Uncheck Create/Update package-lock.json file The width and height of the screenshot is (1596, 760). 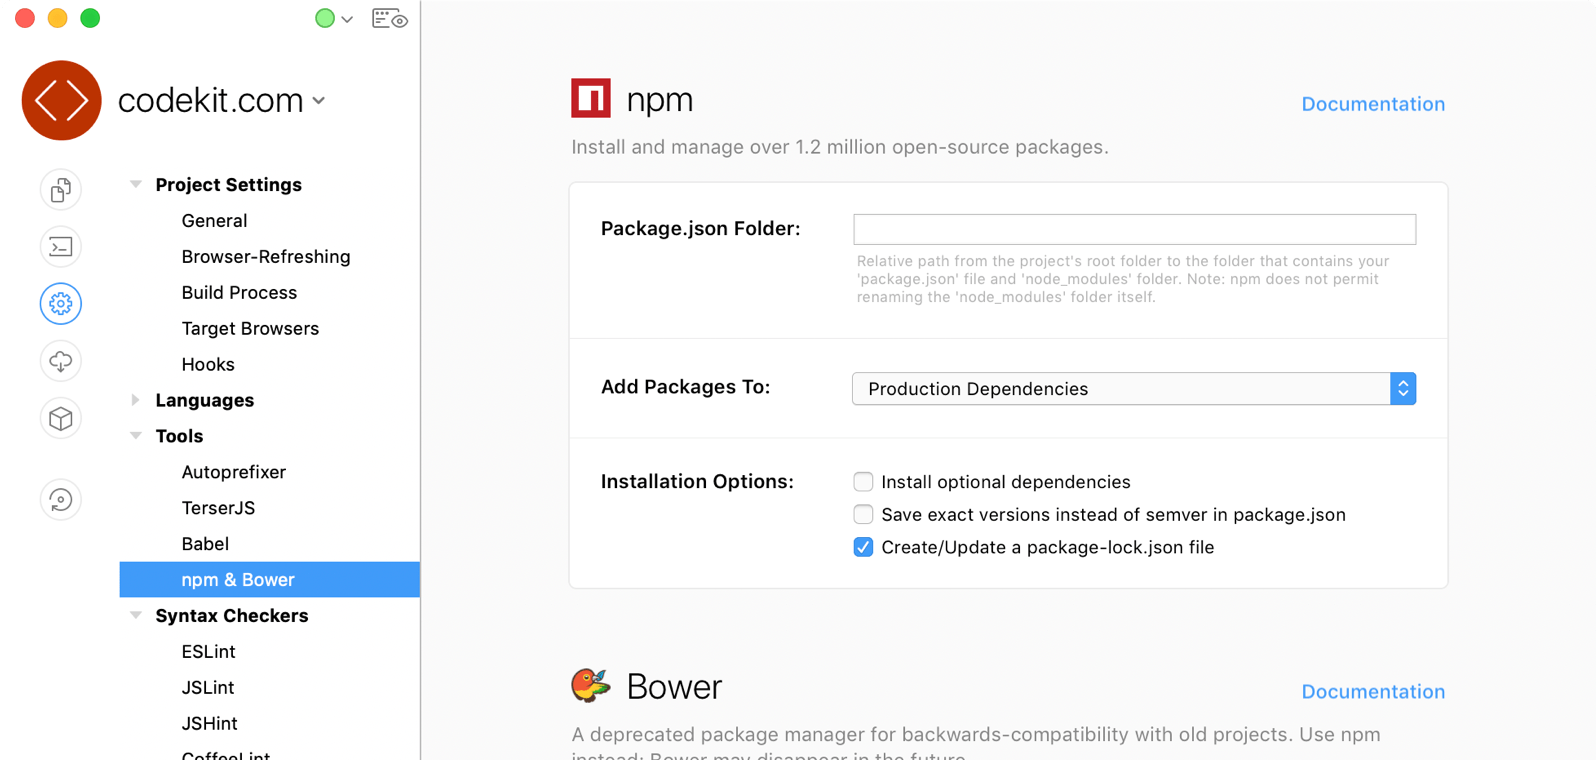863,547
